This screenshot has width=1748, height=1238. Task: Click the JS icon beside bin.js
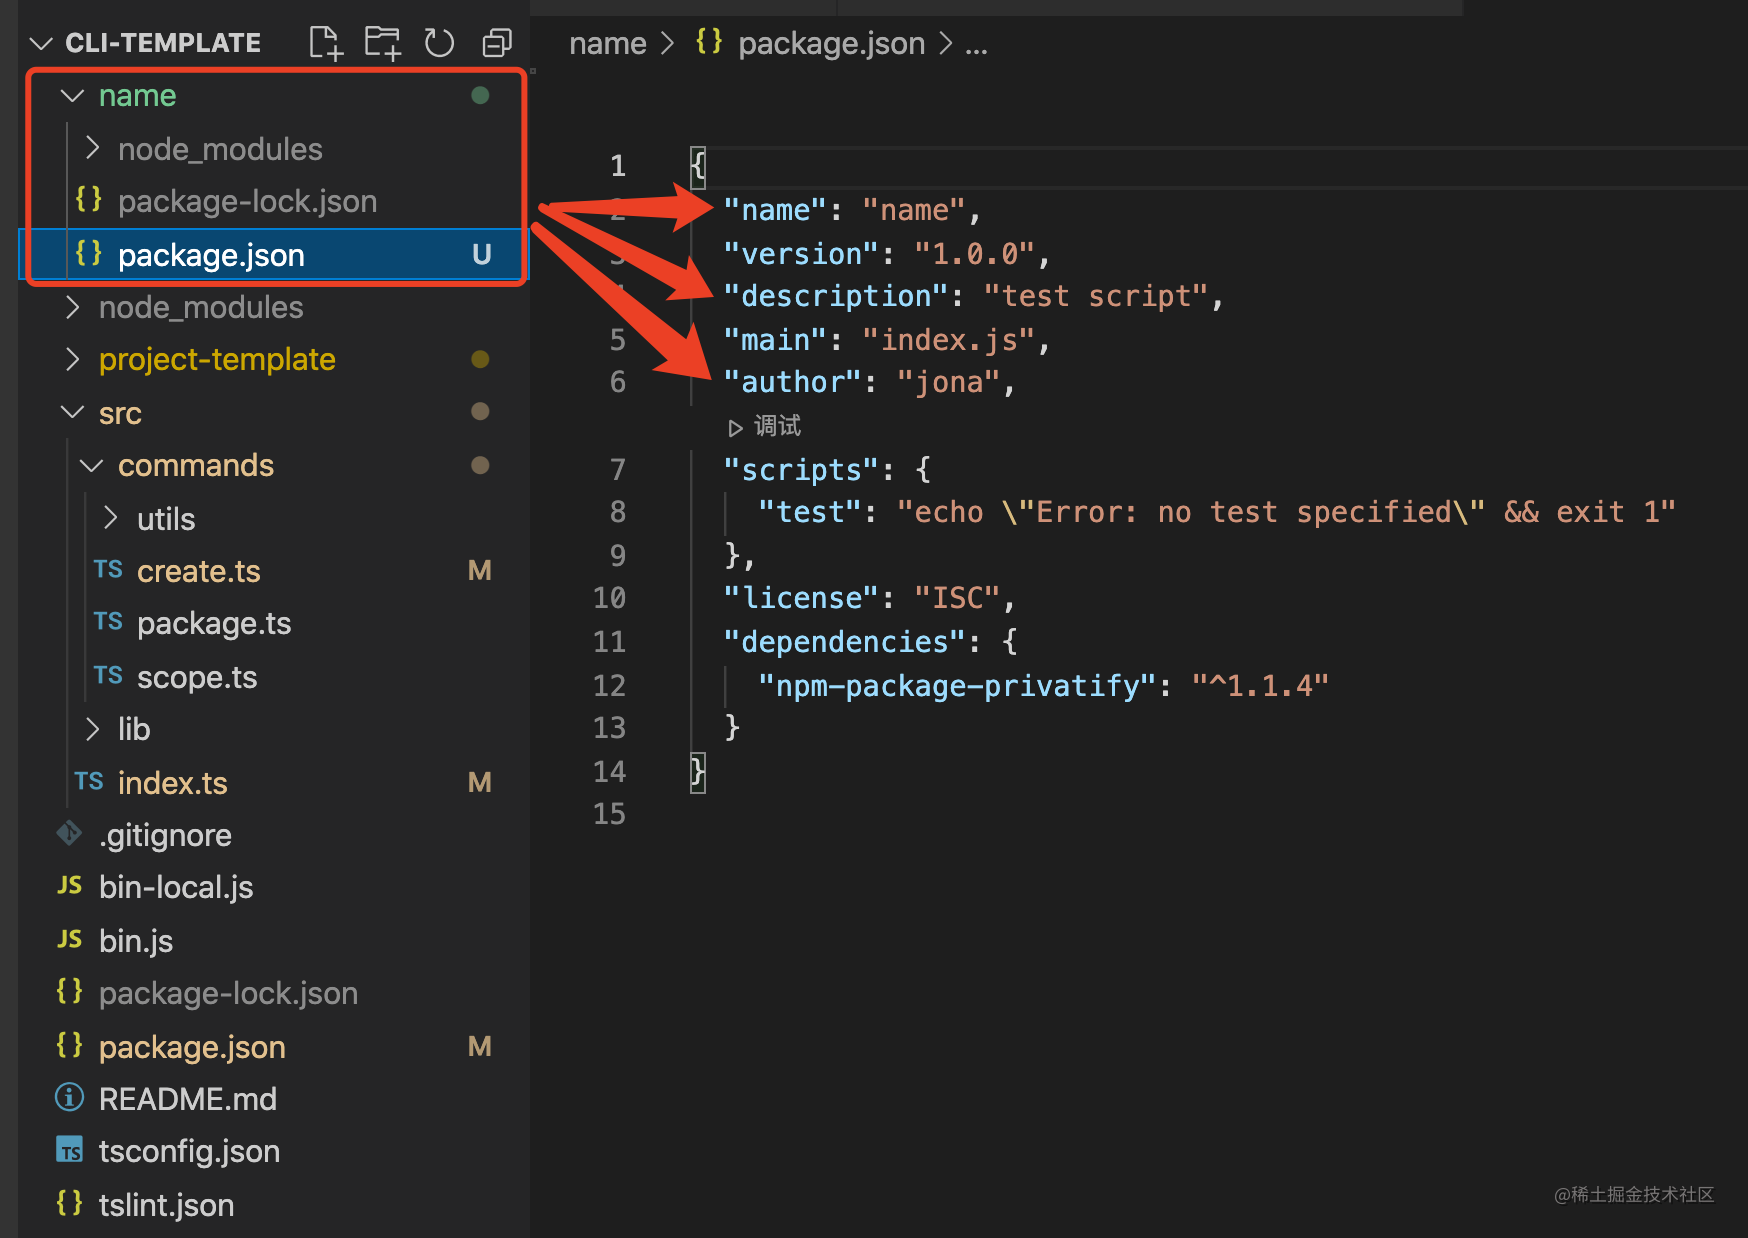(x=70, y=939)
